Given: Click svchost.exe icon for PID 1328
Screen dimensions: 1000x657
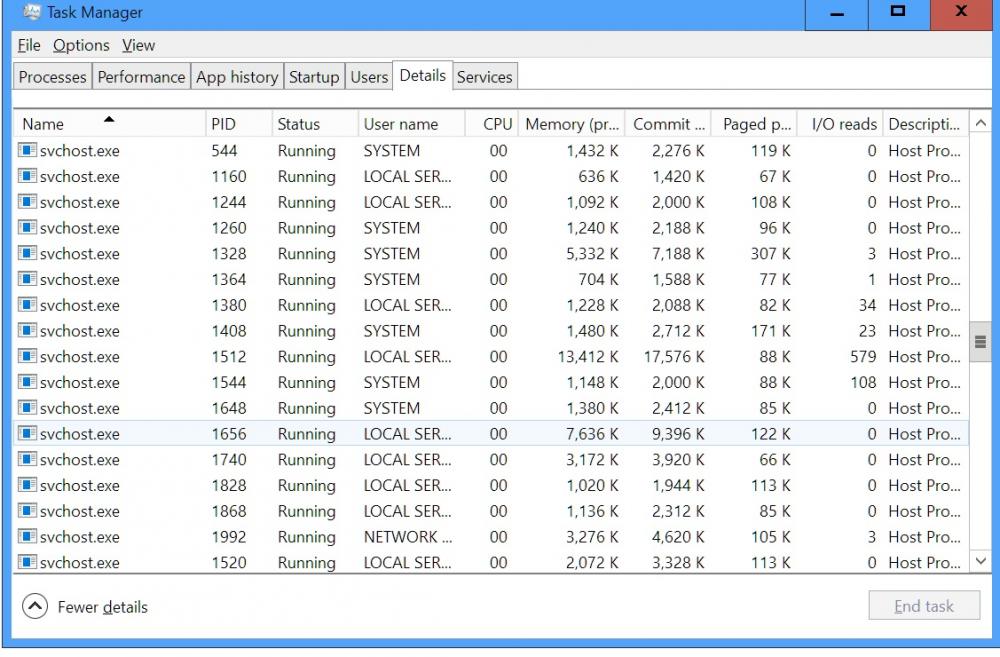Looking at the screenshot, I should coord(27,253).
